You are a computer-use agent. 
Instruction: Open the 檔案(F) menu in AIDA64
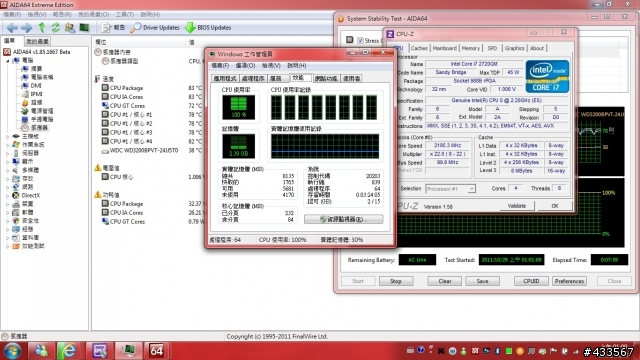[12, 14]
